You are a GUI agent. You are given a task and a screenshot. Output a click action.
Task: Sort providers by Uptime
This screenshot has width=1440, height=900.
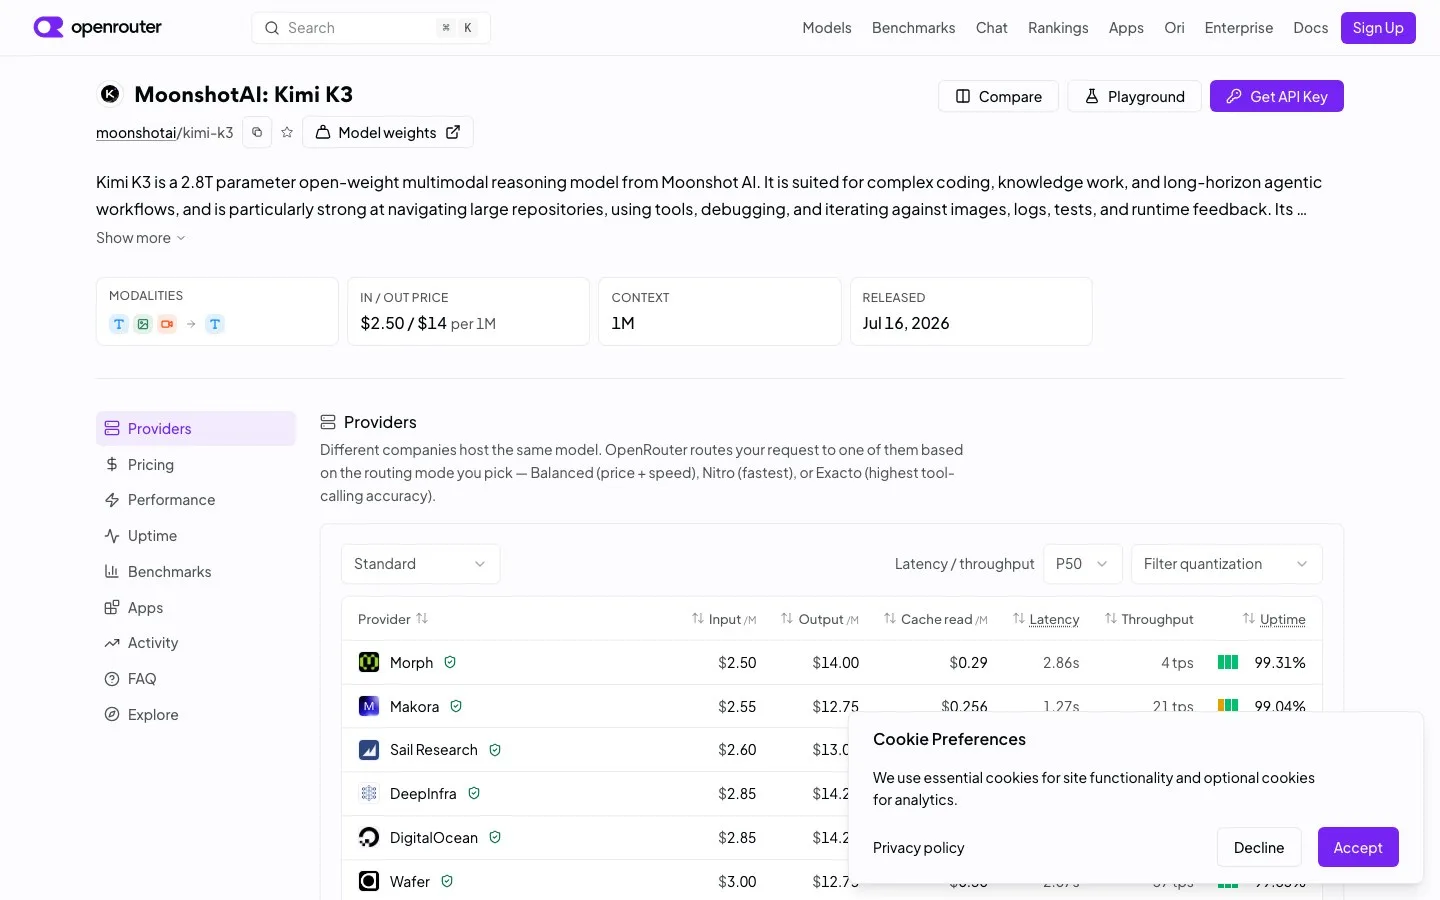click(1274, 619)
